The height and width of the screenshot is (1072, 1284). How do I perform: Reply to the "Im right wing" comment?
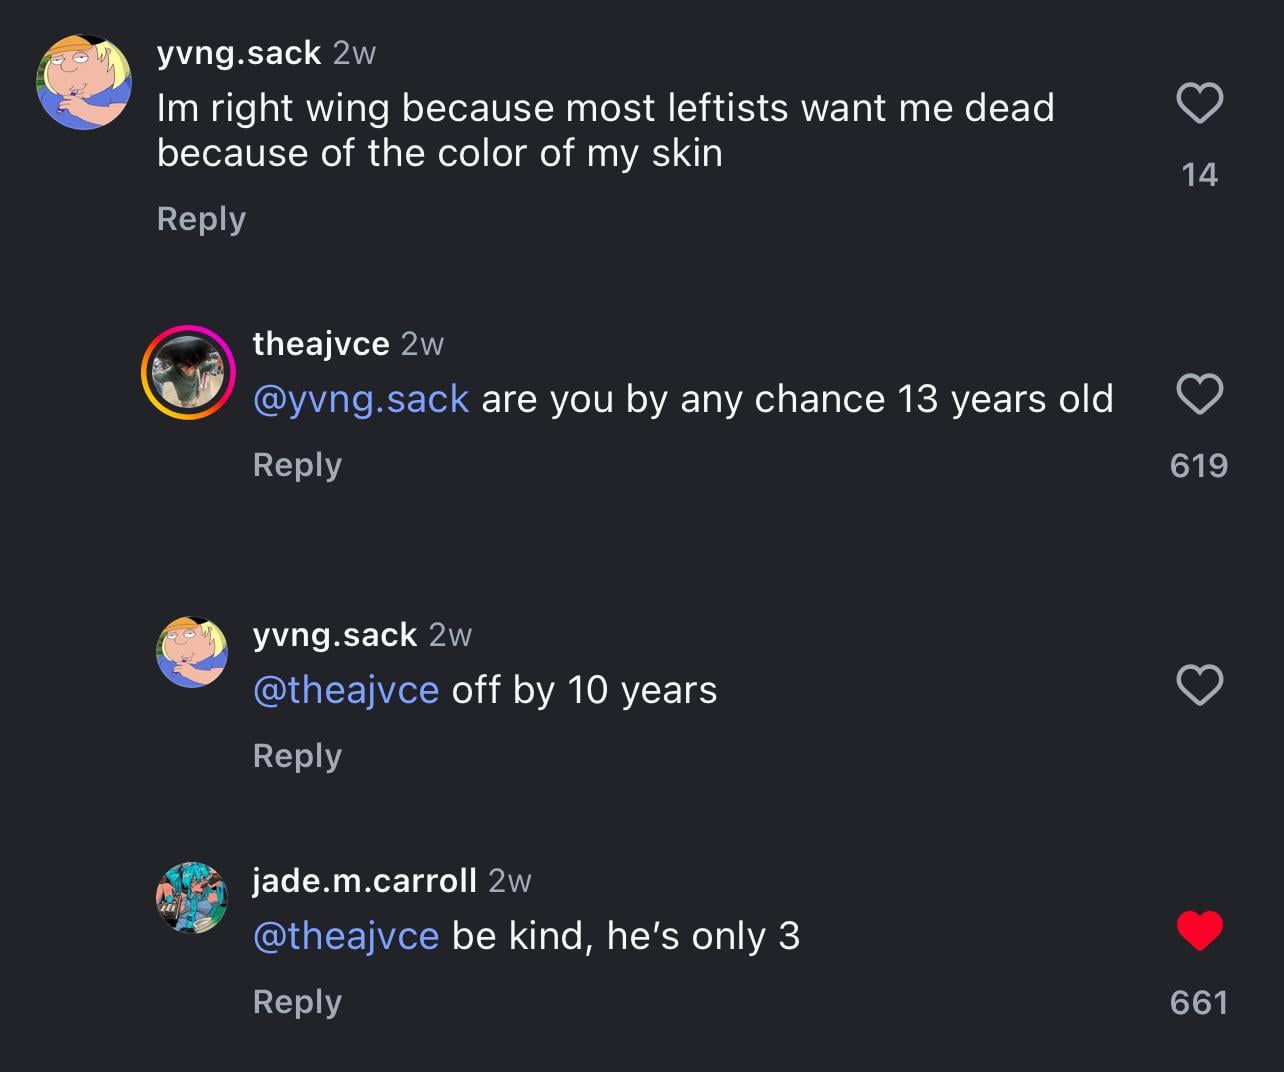(201, 219)
